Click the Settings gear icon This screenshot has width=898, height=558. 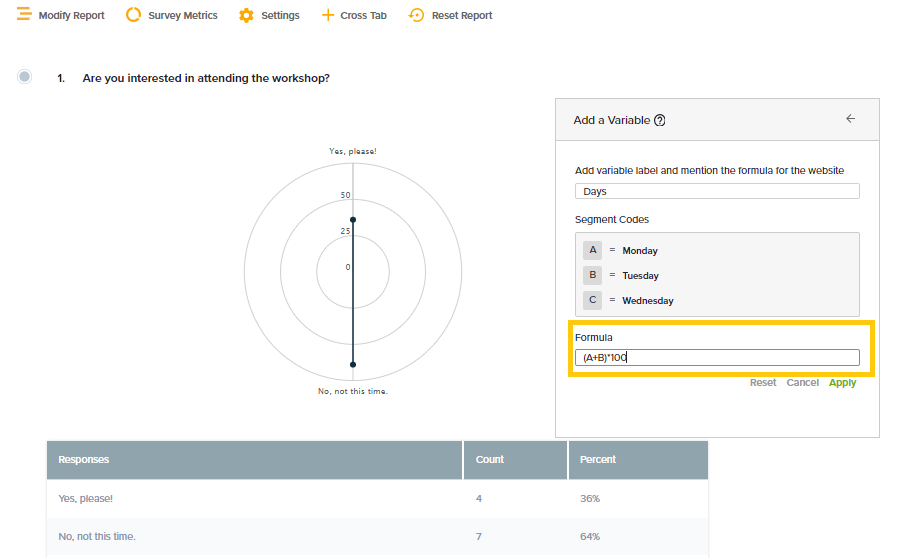(x=246, y=15)
